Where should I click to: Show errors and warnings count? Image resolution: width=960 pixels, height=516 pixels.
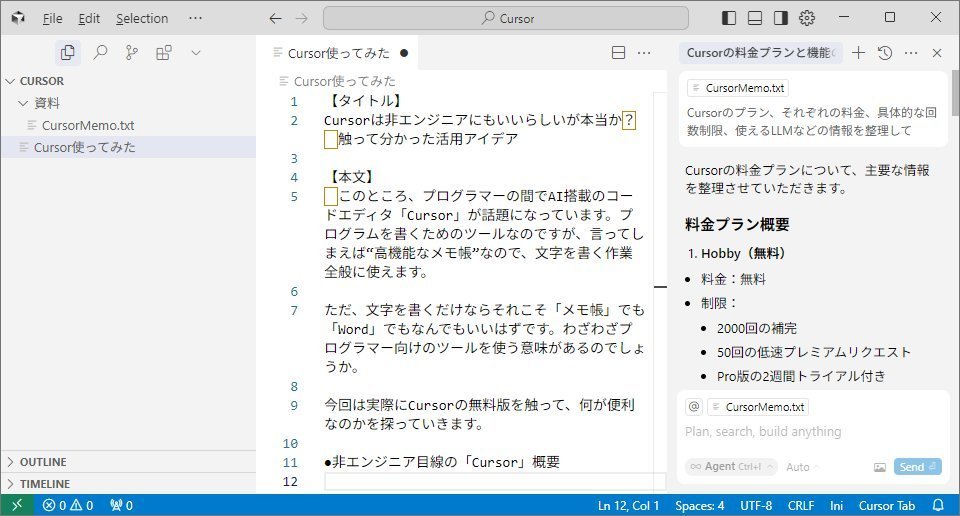68,505
